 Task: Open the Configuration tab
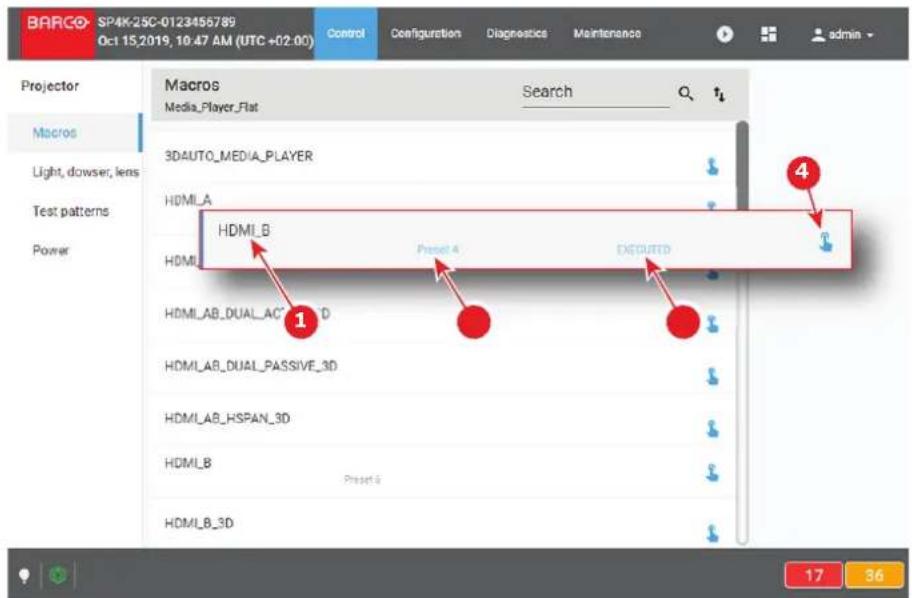(x=426, y=34)
